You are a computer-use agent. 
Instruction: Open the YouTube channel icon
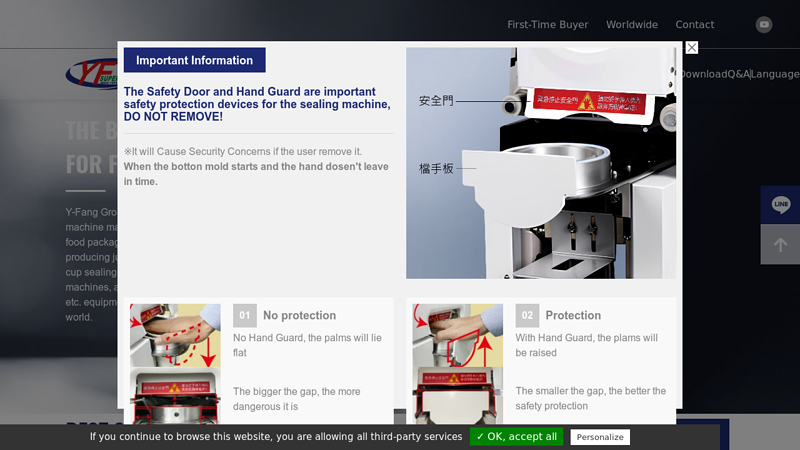click(764, 25)
